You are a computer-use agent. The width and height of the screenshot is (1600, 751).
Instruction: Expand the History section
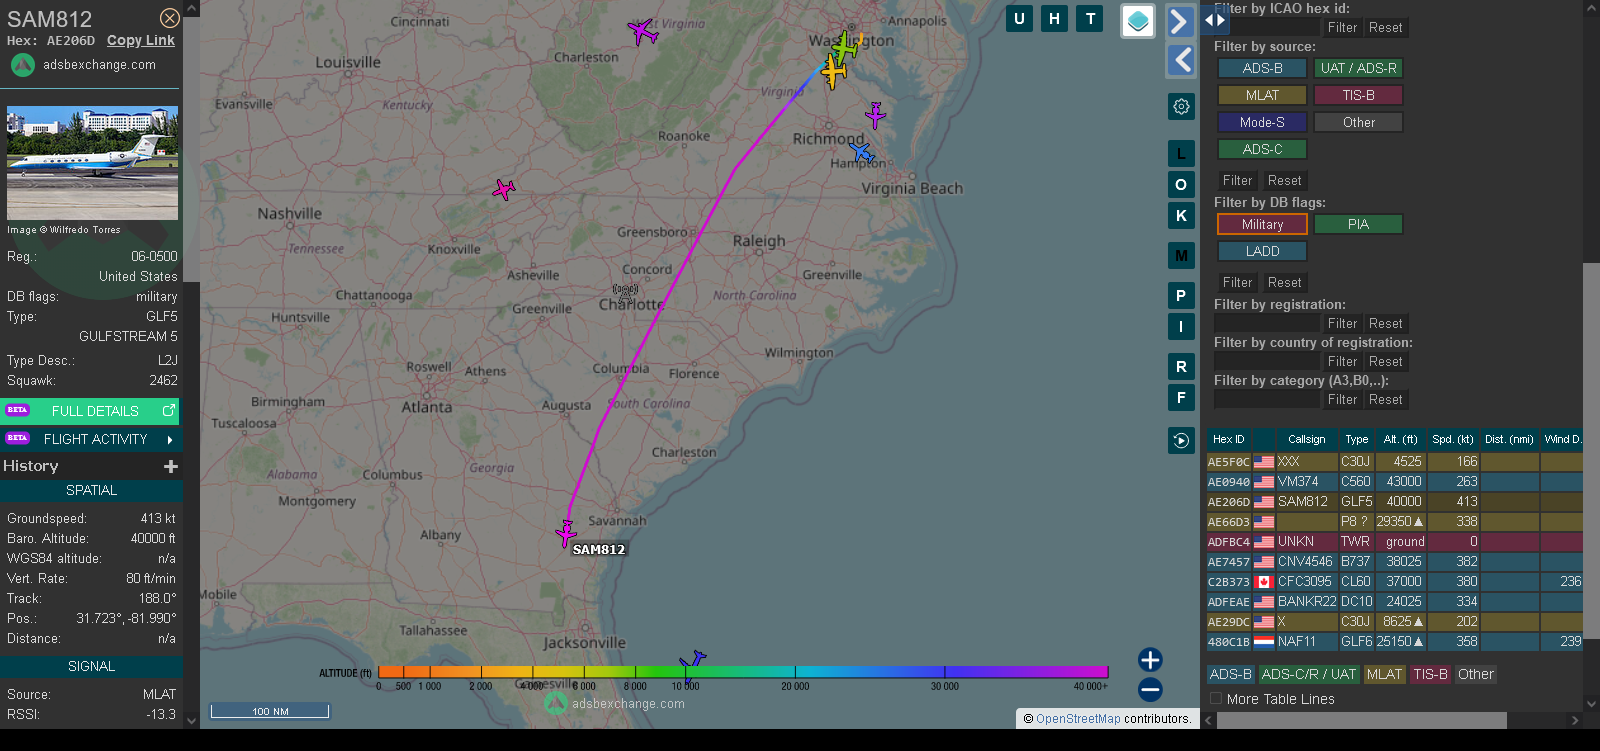point(171,466)
